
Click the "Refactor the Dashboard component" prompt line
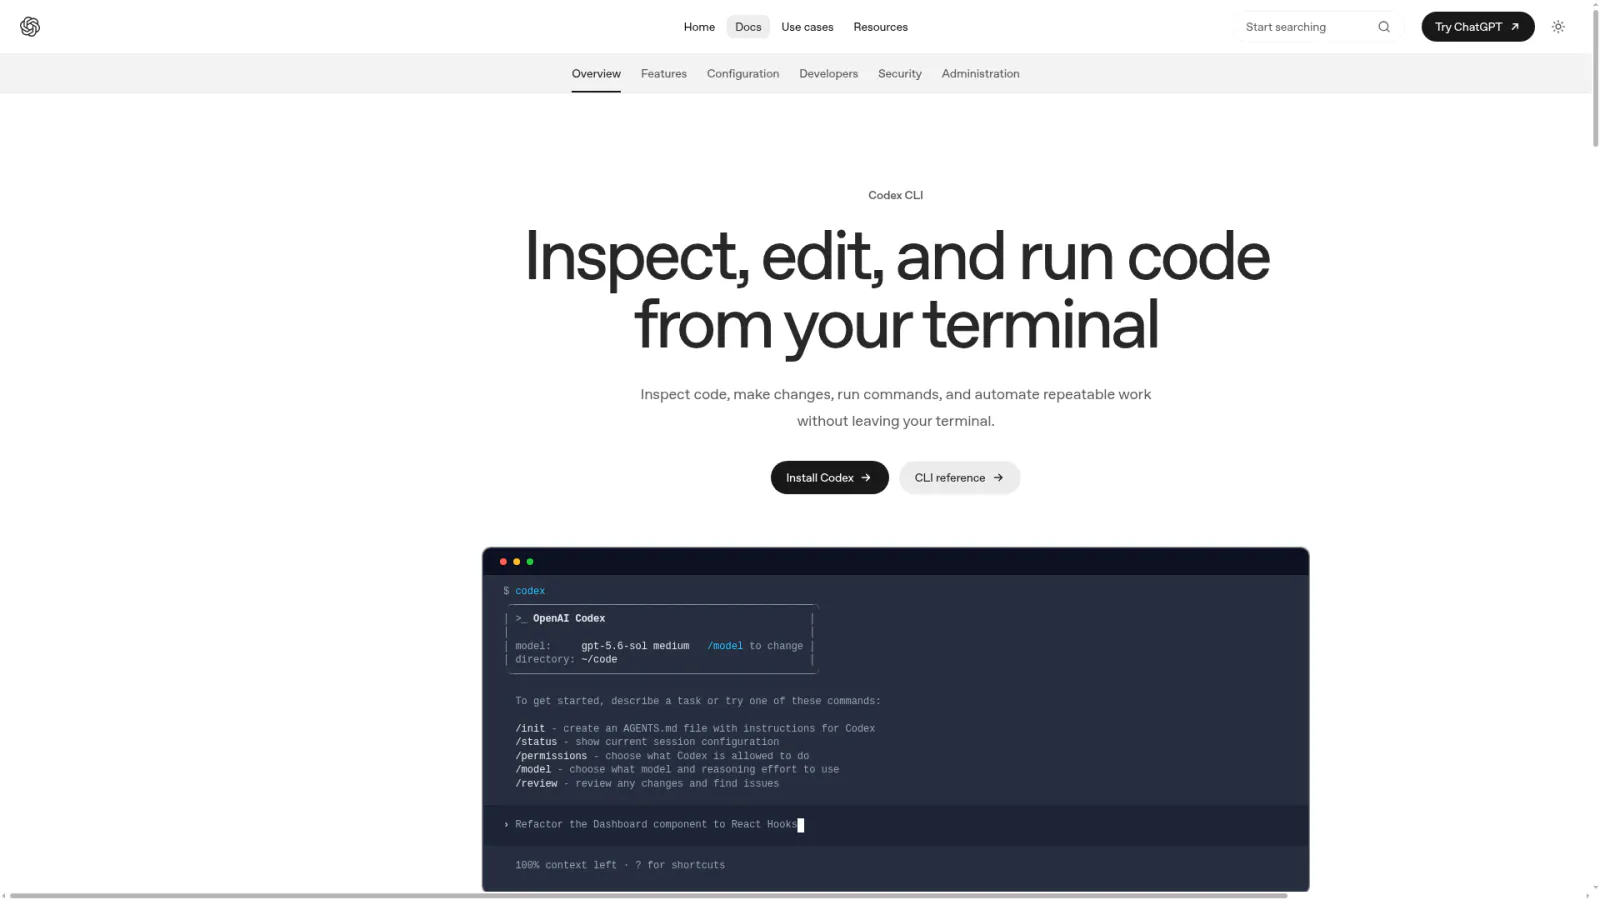coord(895,825)
